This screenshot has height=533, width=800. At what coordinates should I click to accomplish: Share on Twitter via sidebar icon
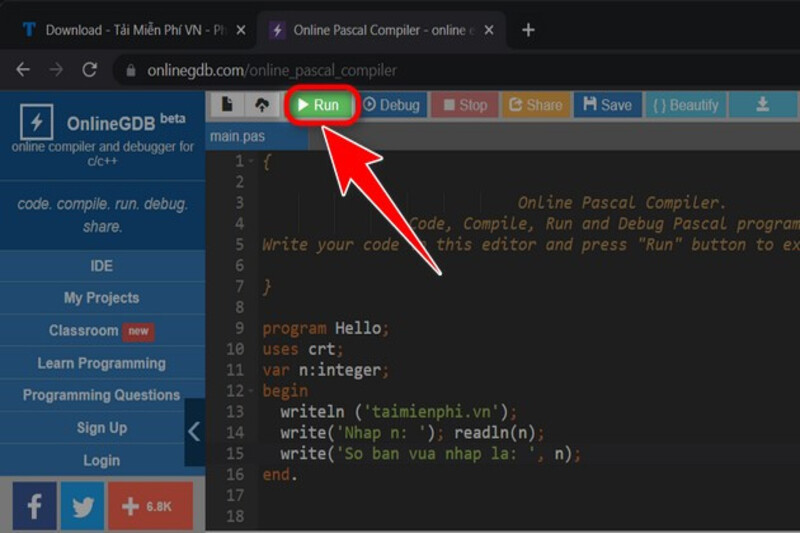82,506
